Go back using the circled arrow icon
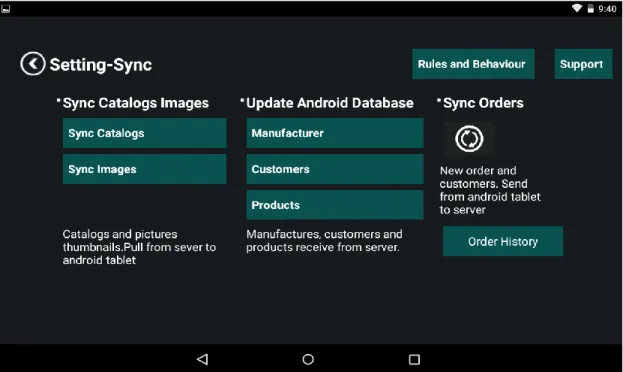 (x=33, y=64)
